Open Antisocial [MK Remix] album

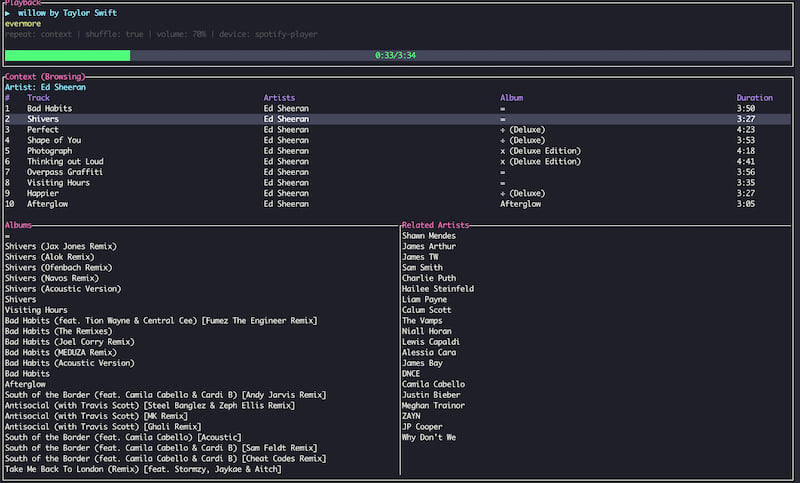(x=96, y=416)
